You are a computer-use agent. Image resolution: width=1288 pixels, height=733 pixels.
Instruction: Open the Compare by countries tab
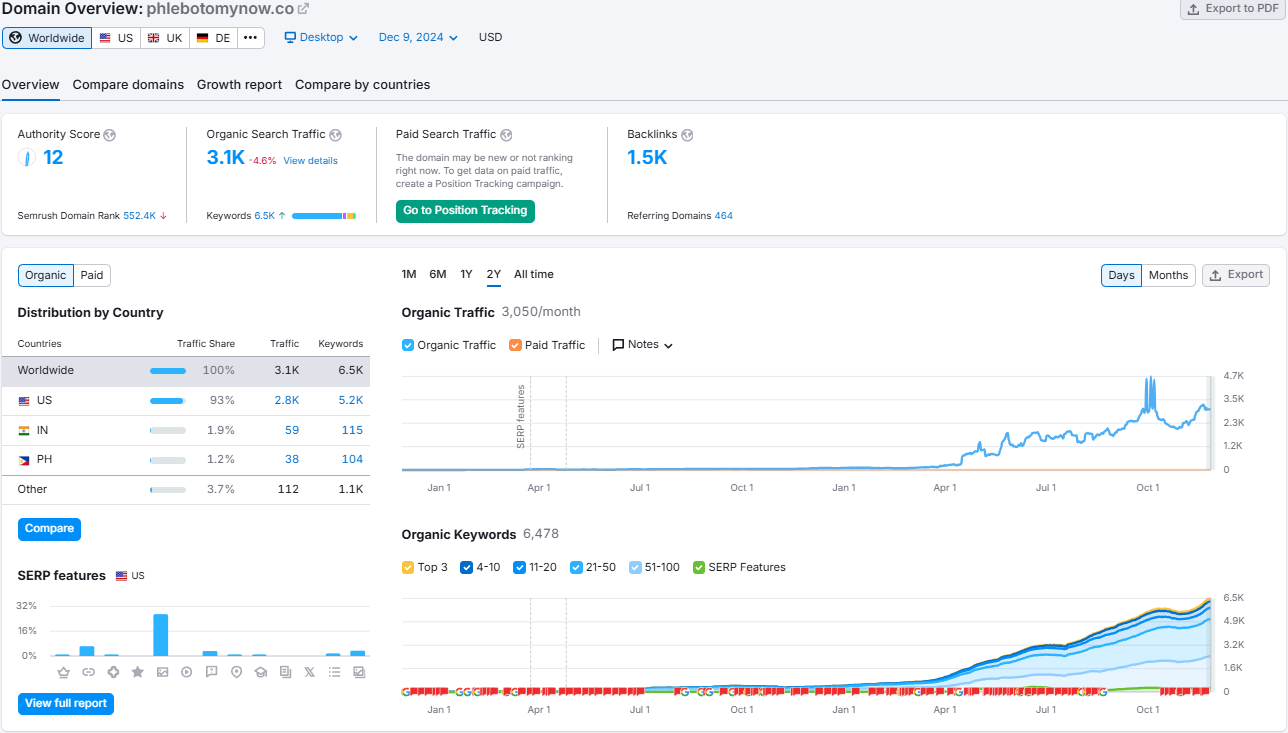tap(362, 85)
